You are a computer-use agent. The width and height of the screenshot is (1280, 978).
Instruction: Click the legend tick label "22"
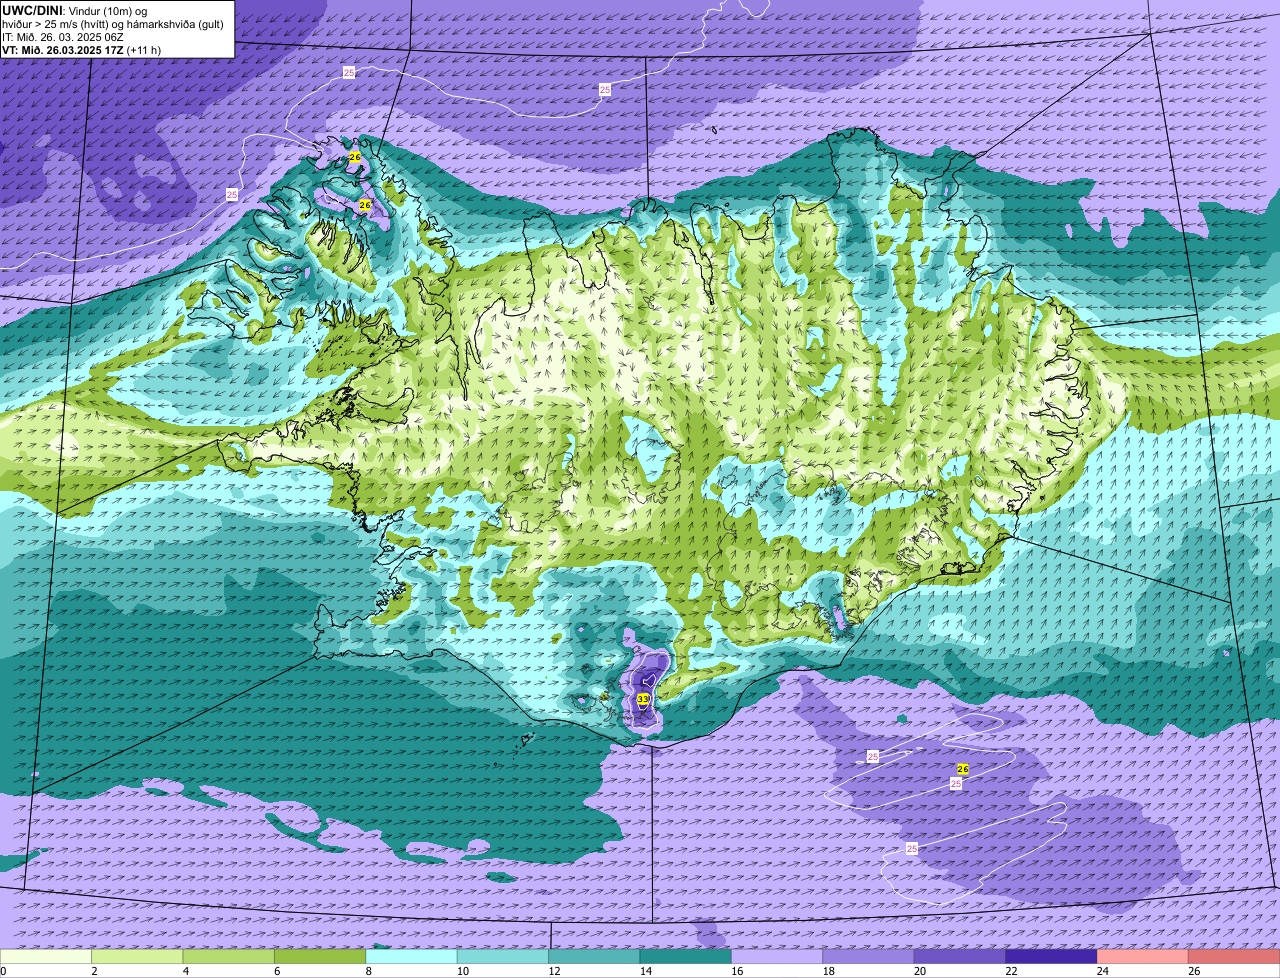coord(1012,971)
